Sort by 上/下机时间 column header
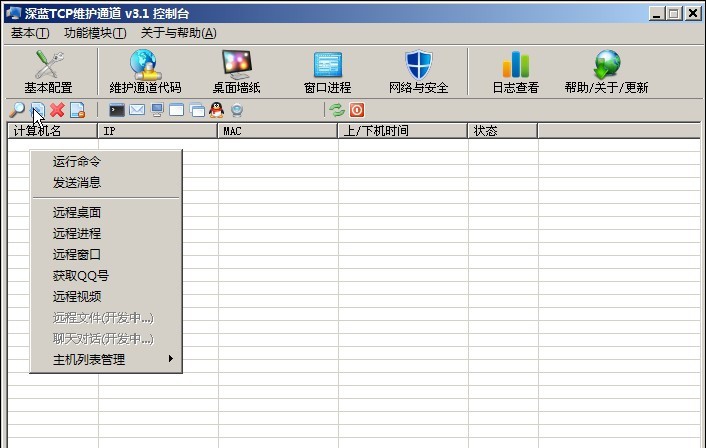Image resolution: width=706 pixels, height=448 pixels. tap(403, 131)
